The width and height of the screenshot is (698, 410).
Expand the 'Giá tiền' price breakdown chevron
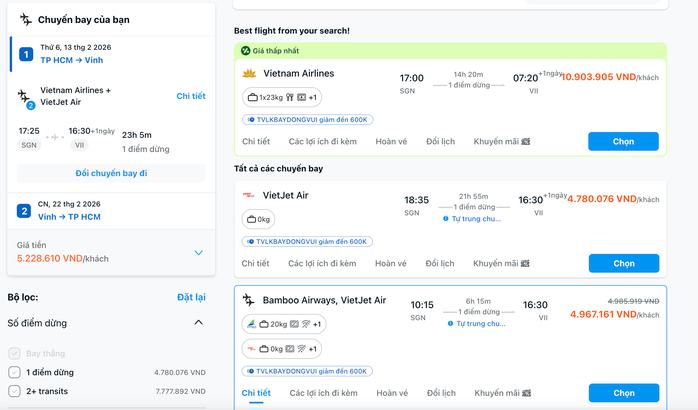[198, 253]
